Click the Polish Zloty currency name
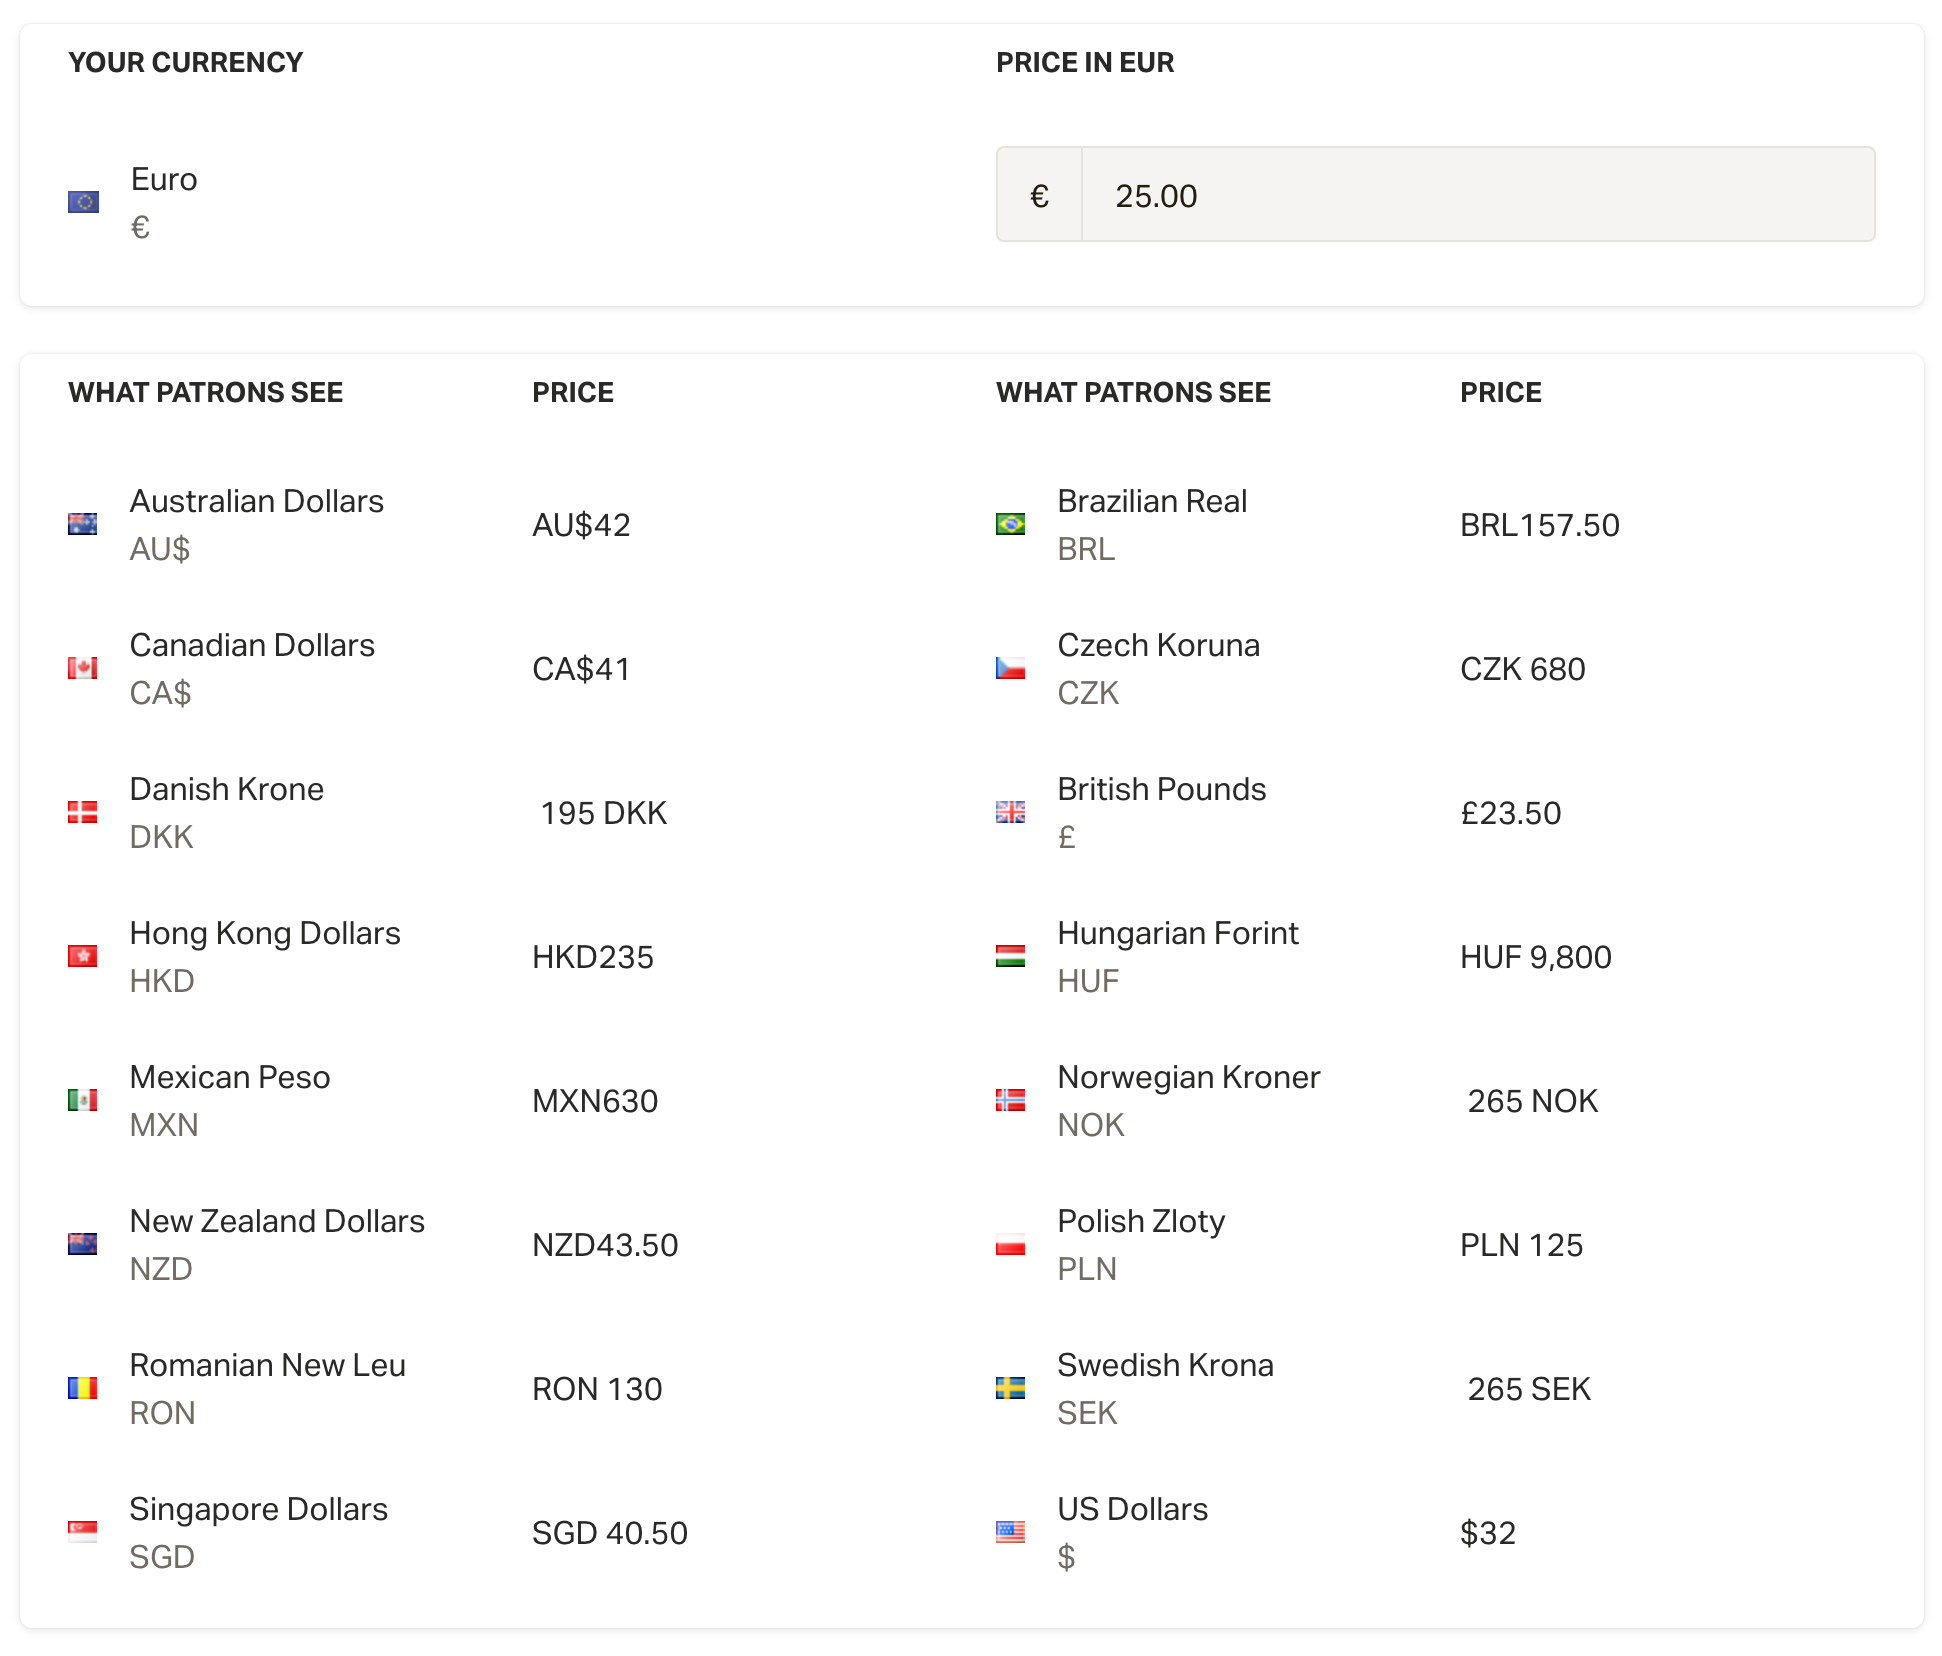The height and width of the screenshot is (1656, 1942). [1141, 1221]
